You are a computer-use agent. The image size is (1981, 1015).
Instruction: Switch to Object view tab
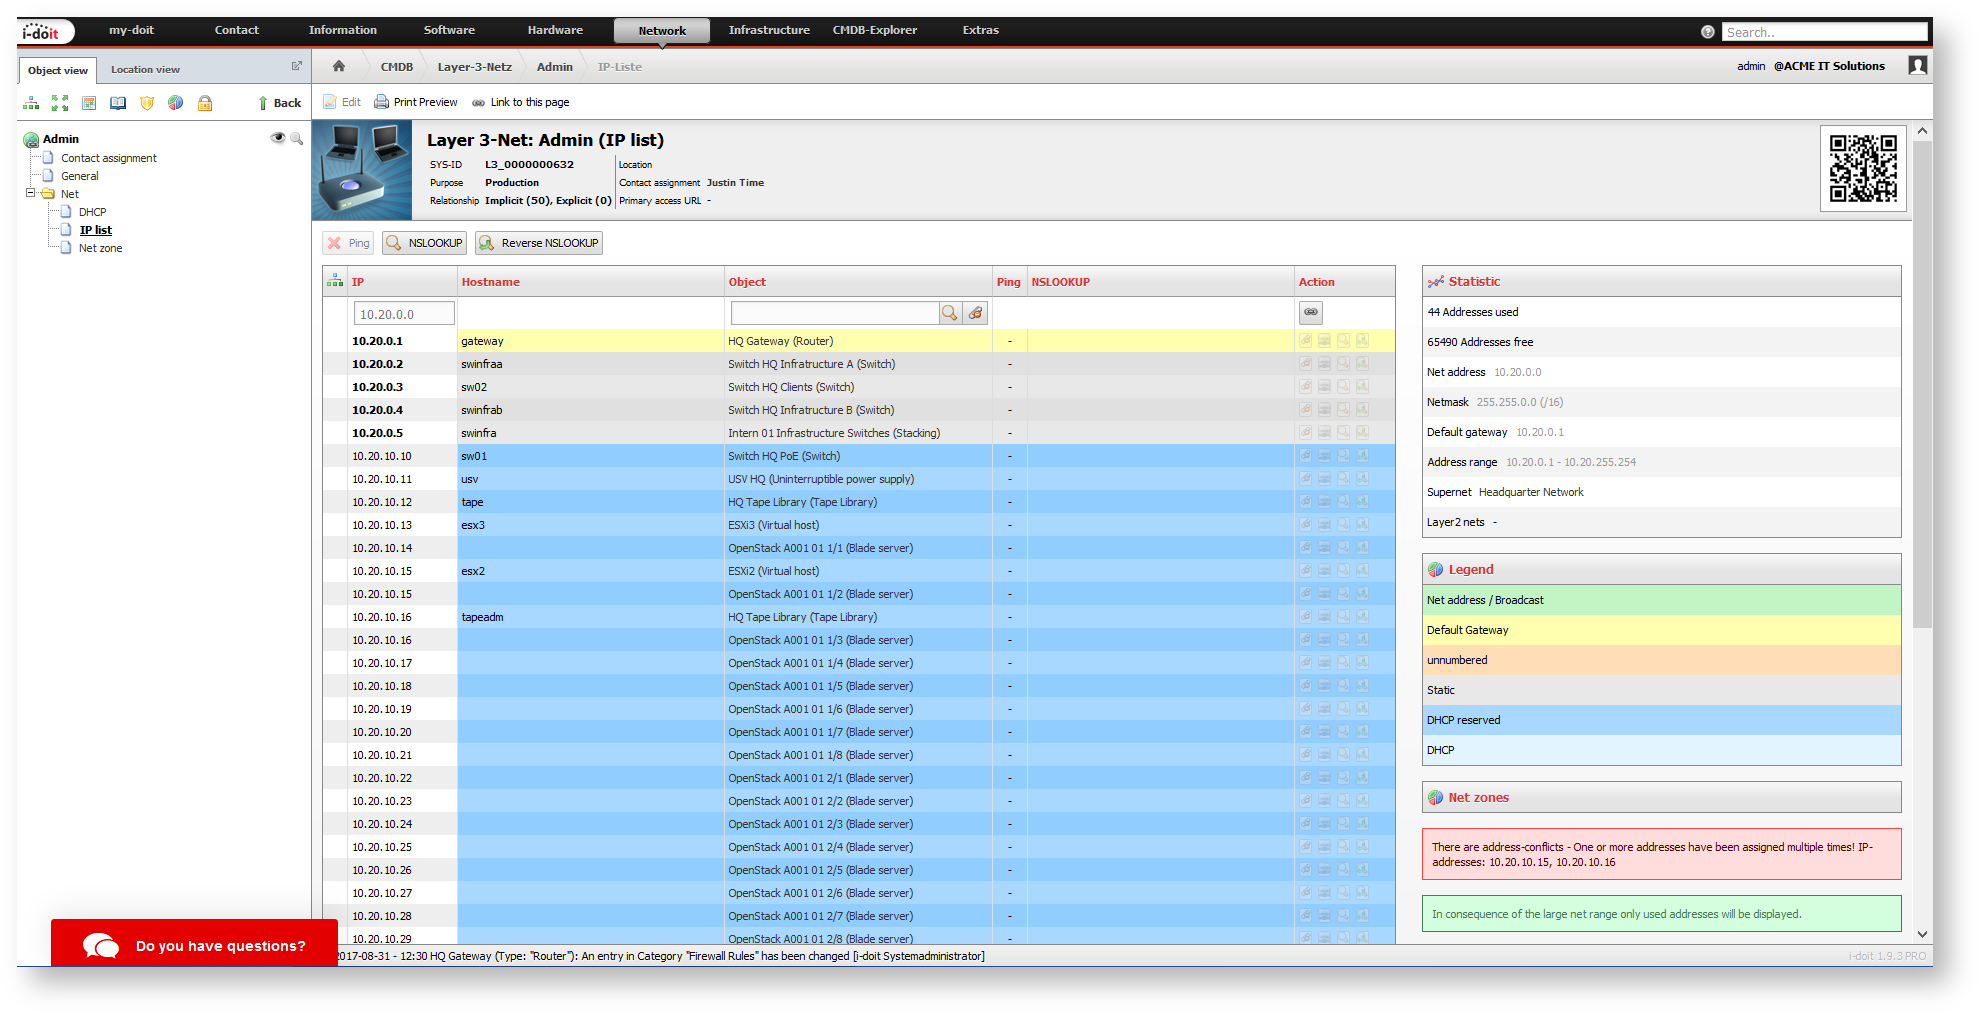coord(58,70)
